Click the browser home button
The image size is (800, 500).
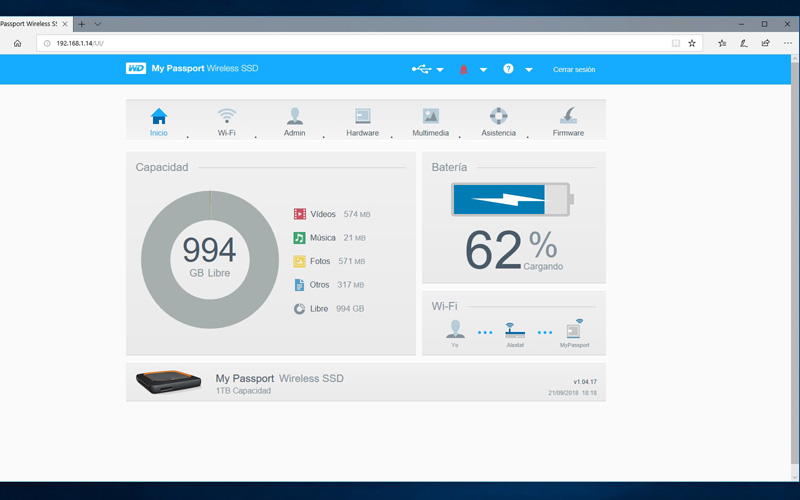tap(17, 43)
